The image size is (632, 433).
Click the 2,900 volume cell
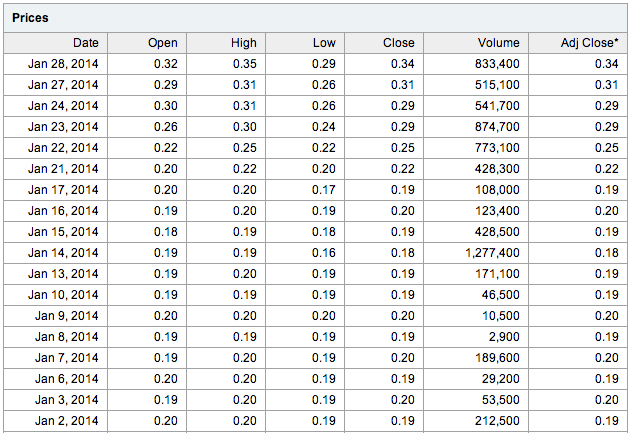pos(476,337)
